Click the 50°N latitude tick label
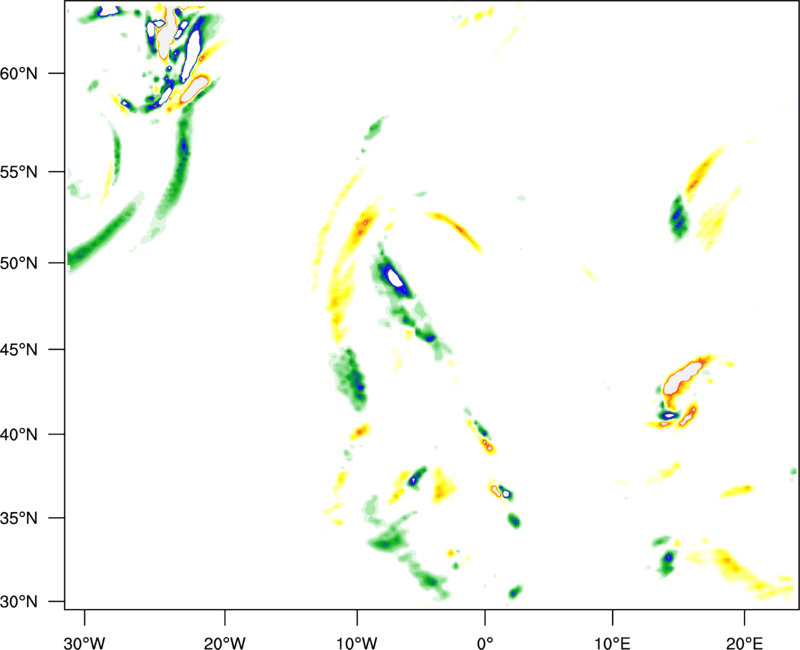 (x=19, y=263)
